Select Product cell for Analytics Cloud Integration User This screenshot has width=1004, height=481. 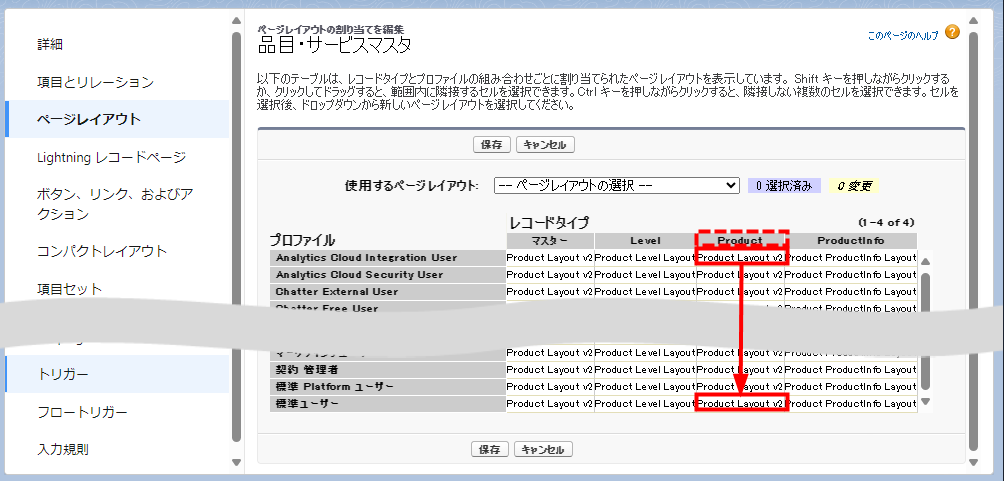(x=740, y=258)
